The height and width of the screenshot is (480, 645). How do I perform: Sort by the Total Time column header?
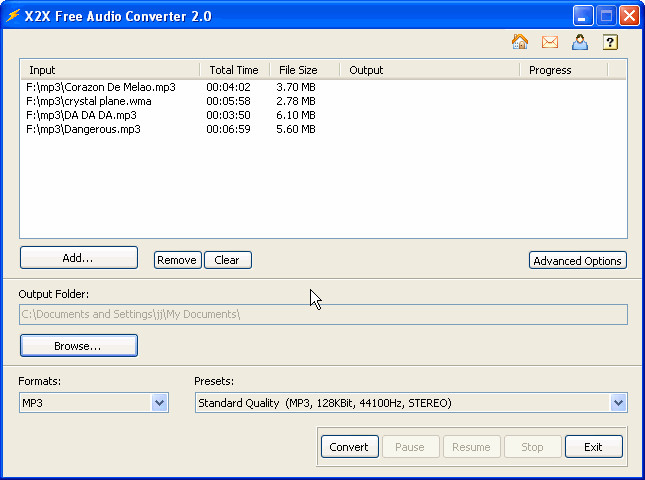pyautogui.click(x=234, y=70)
